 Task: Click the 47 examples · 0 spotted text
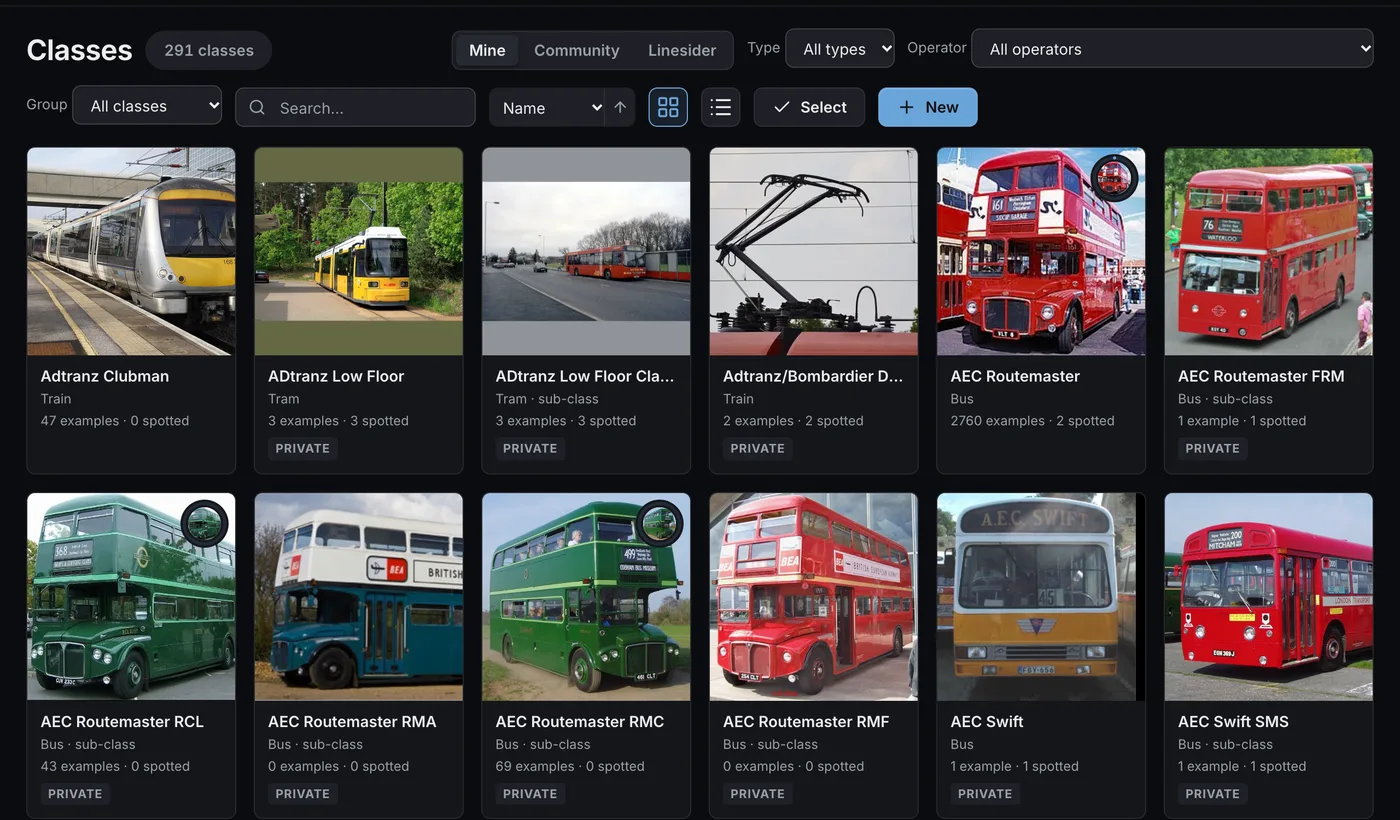(115, 421)
